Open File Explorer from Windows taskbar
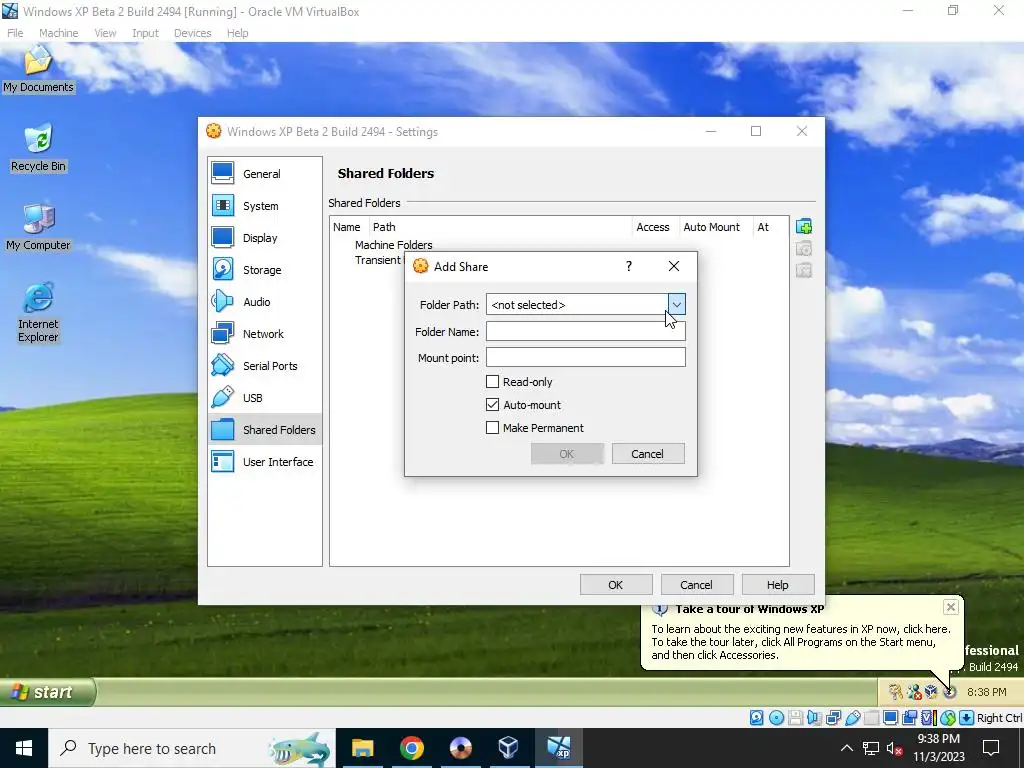The width and height of the screenshot is (1024, 768). [362, 748]
